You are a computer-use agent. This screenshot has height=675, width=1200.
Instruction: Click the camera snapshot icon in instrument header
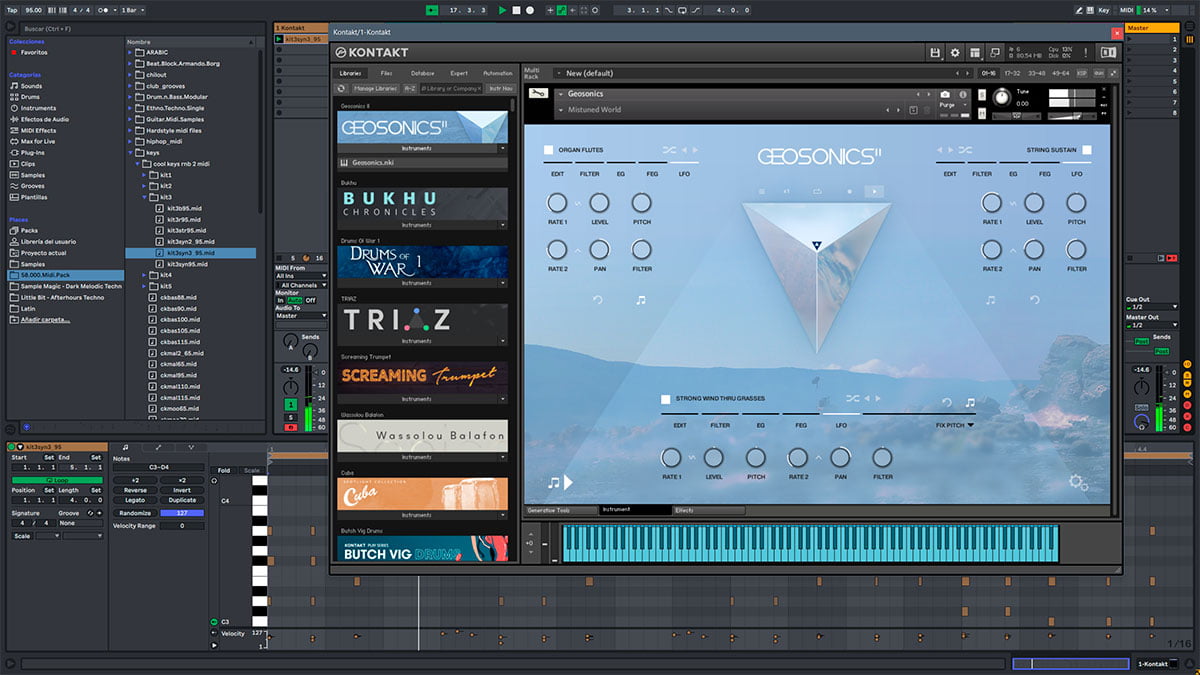946,94
